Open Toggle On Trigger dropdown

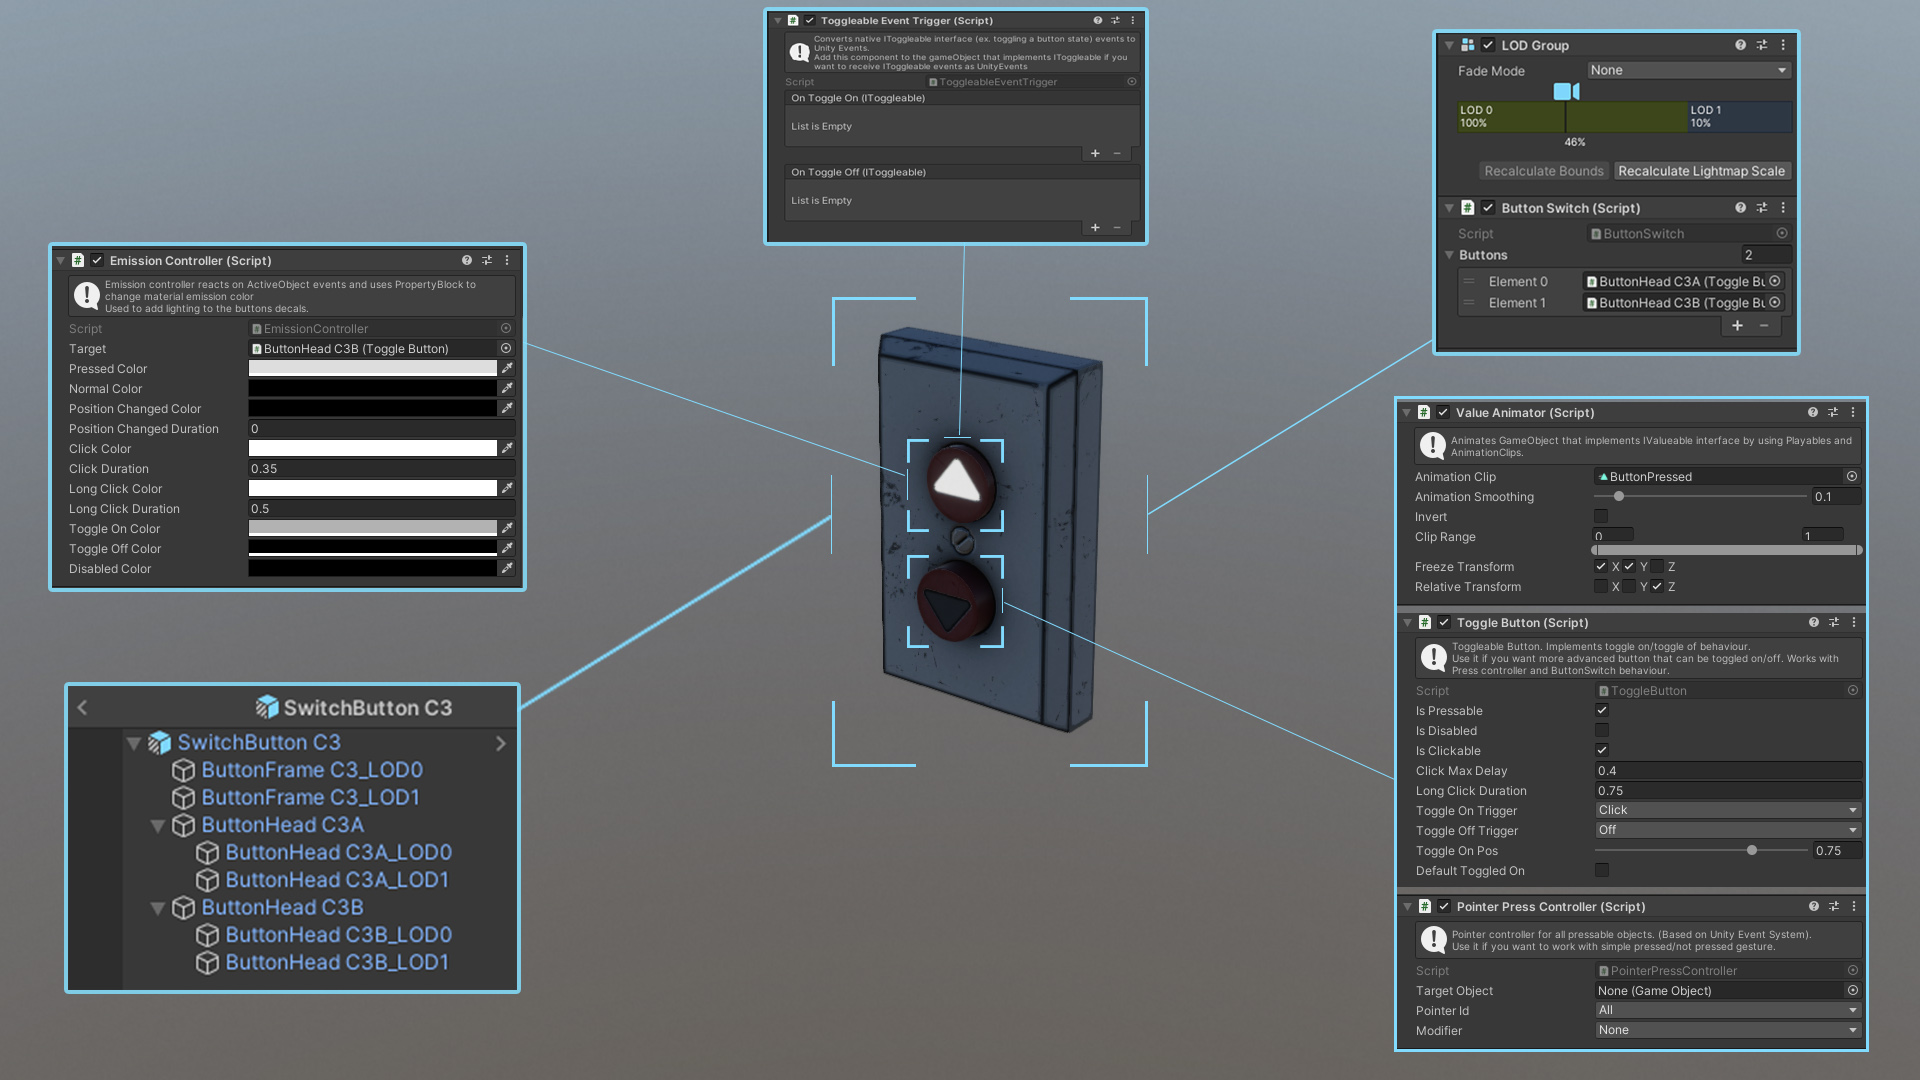pyautogui.click(x=1727, y=811)
